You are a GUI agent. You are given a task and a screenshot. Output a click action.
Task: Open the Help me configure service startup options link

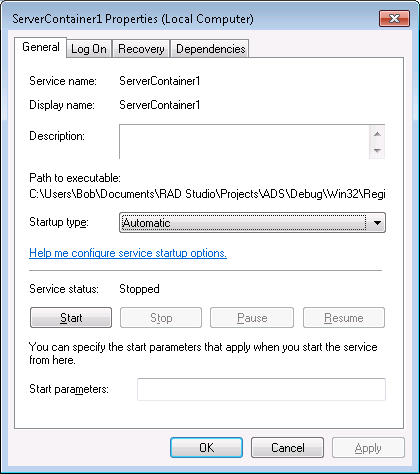pos(128,253)
